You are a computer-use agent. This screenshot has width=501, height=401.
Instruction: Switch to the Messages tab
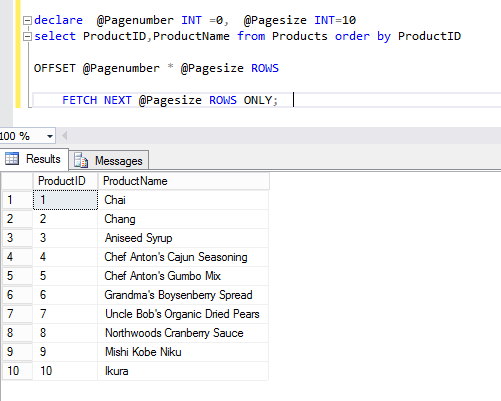[x=109, y=160]
